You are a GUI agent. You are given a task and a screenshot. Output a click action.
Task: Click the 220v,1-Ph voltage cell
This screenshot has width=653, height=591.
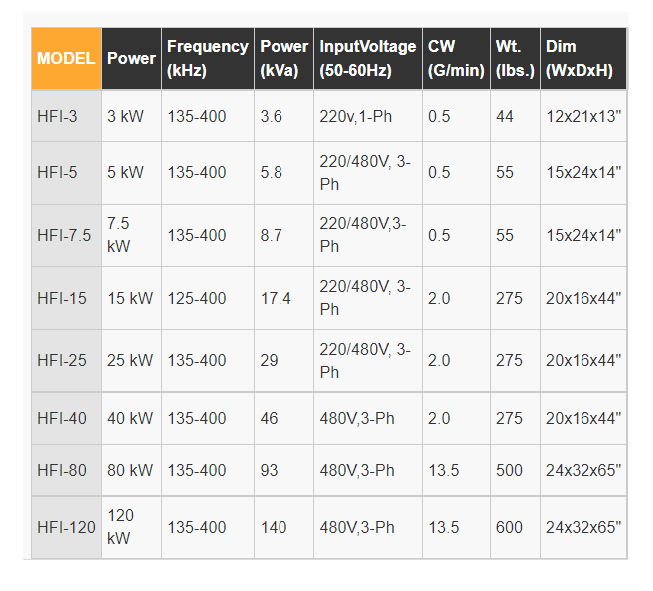coord(368,116)
